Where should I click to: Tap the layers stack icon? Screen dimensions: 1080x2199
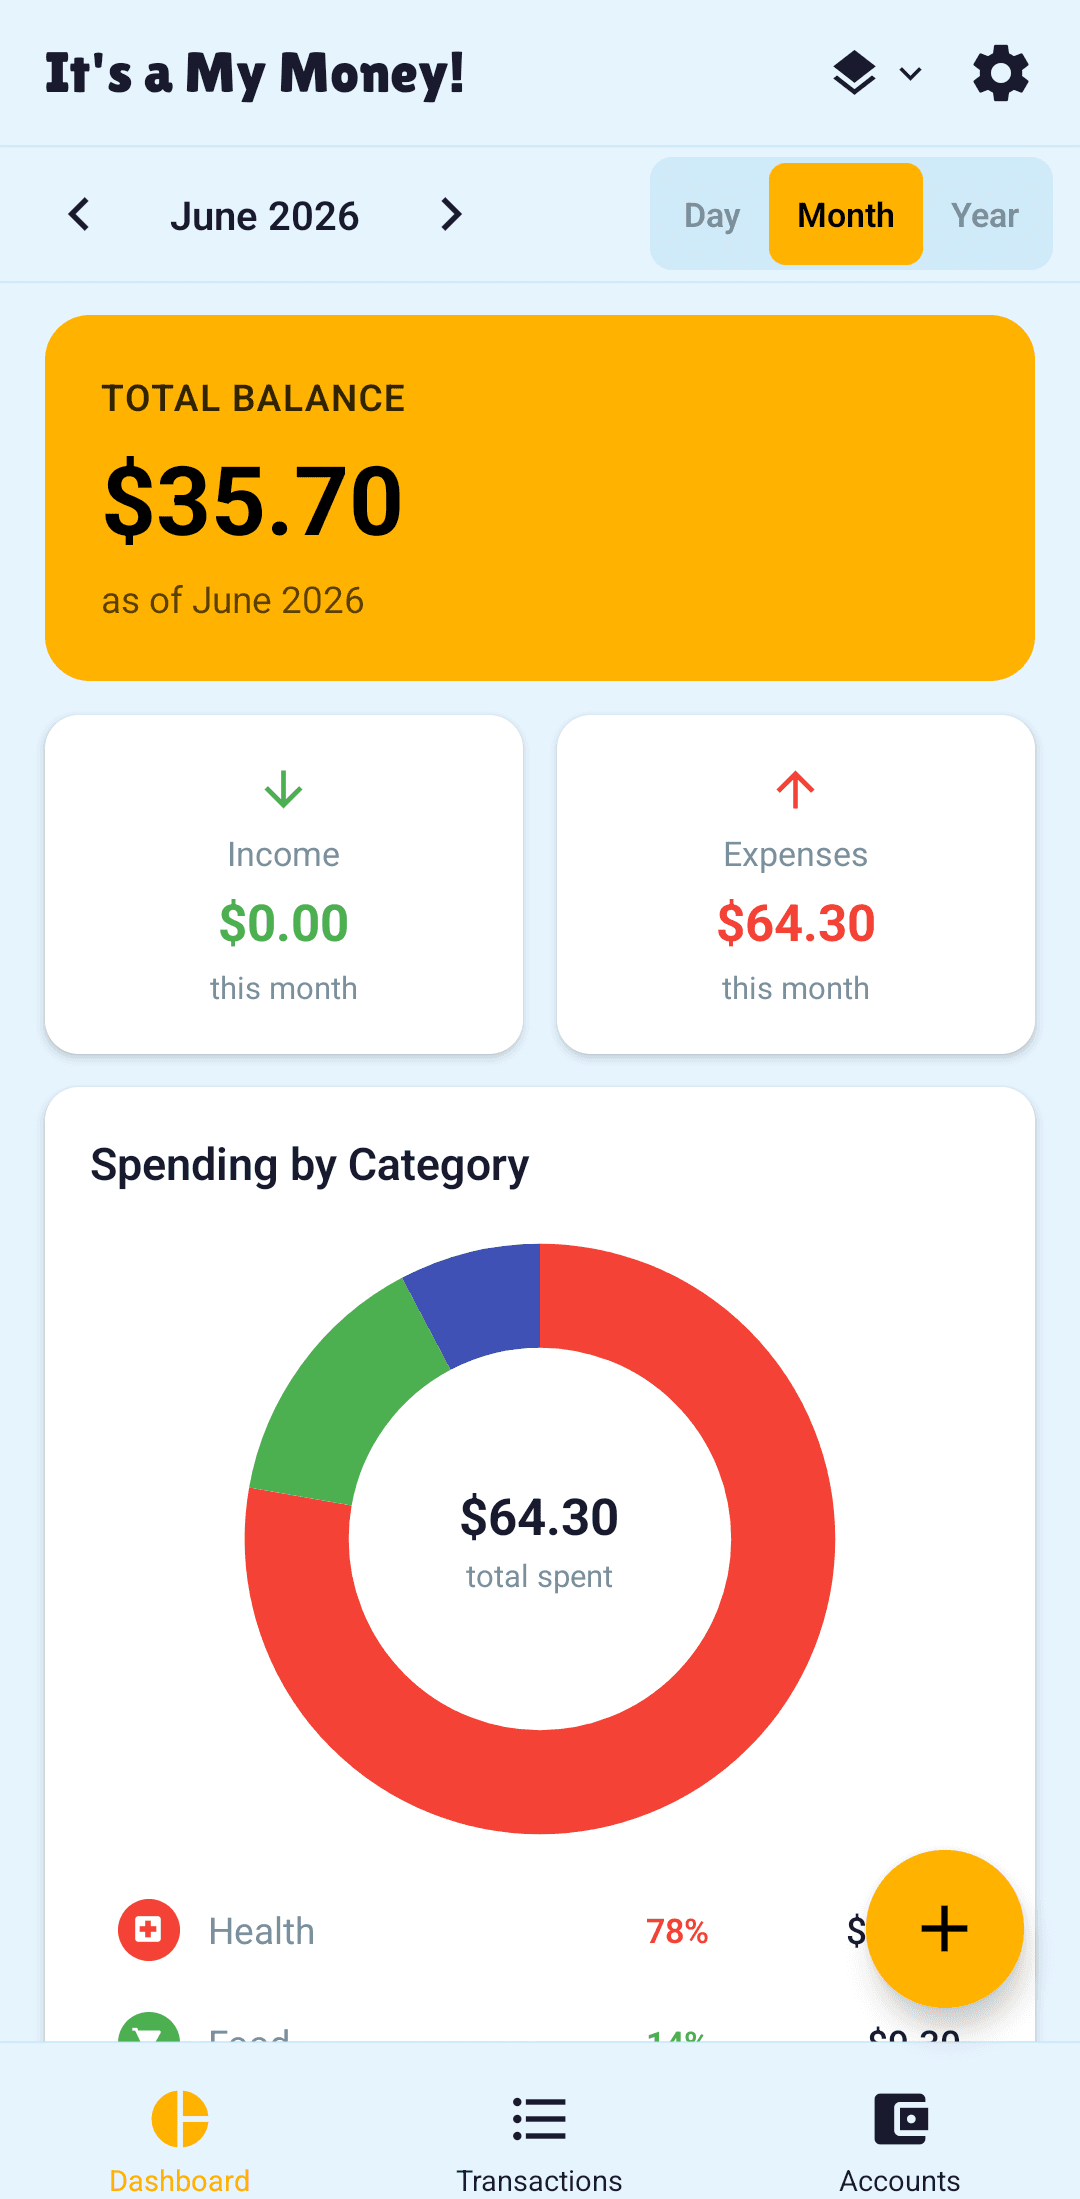pos(854,74)
